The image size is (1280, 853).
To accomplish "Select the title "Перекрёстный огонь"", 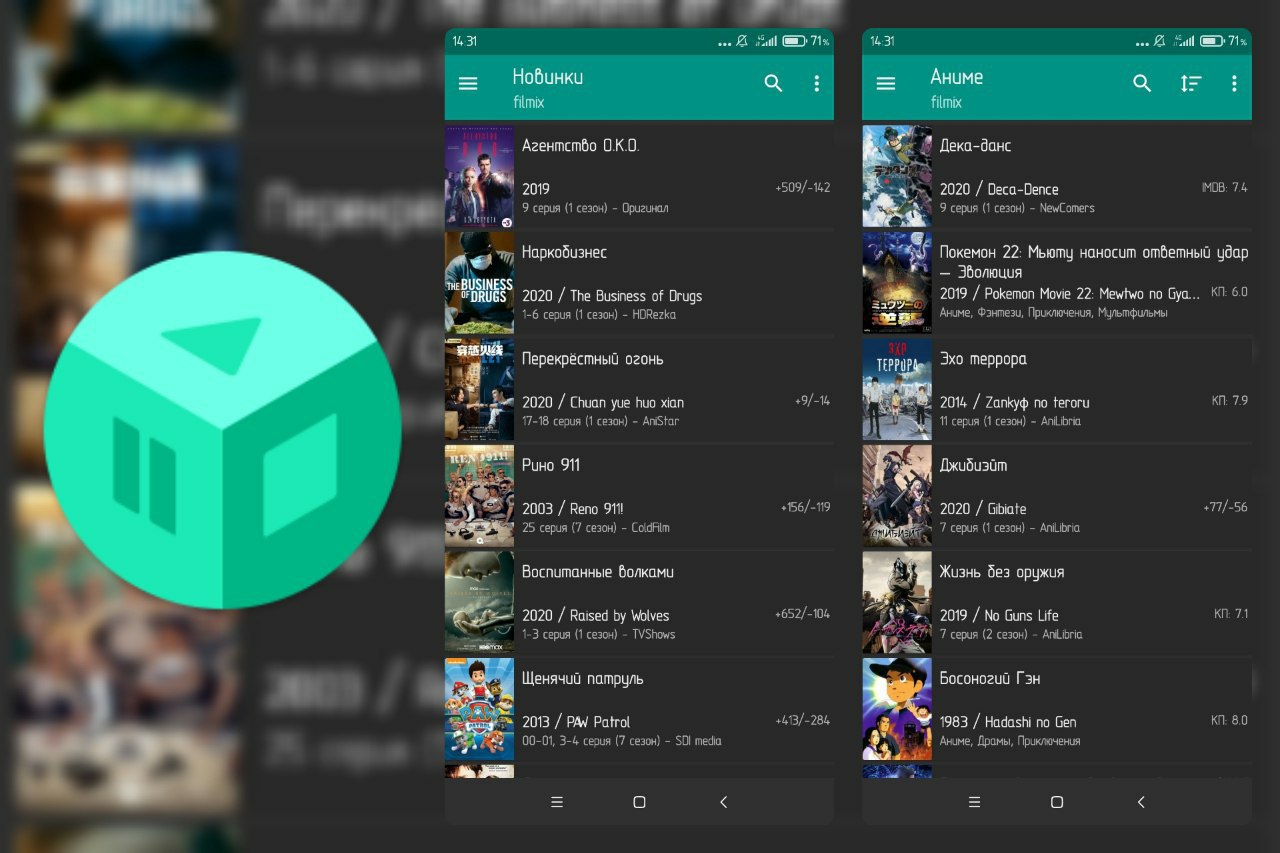I will click(x=592, y=359).
